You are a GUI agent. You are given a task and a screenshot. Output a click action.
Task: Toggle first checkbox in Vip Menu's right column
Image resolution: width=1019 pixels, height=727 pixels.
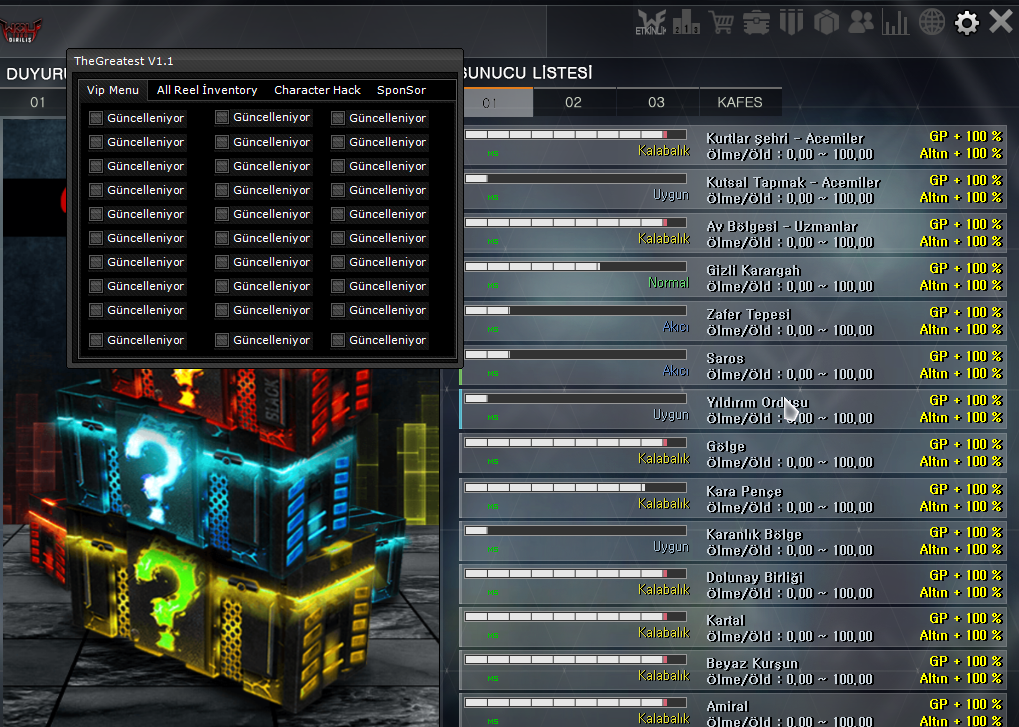click(x=338, y=118)
